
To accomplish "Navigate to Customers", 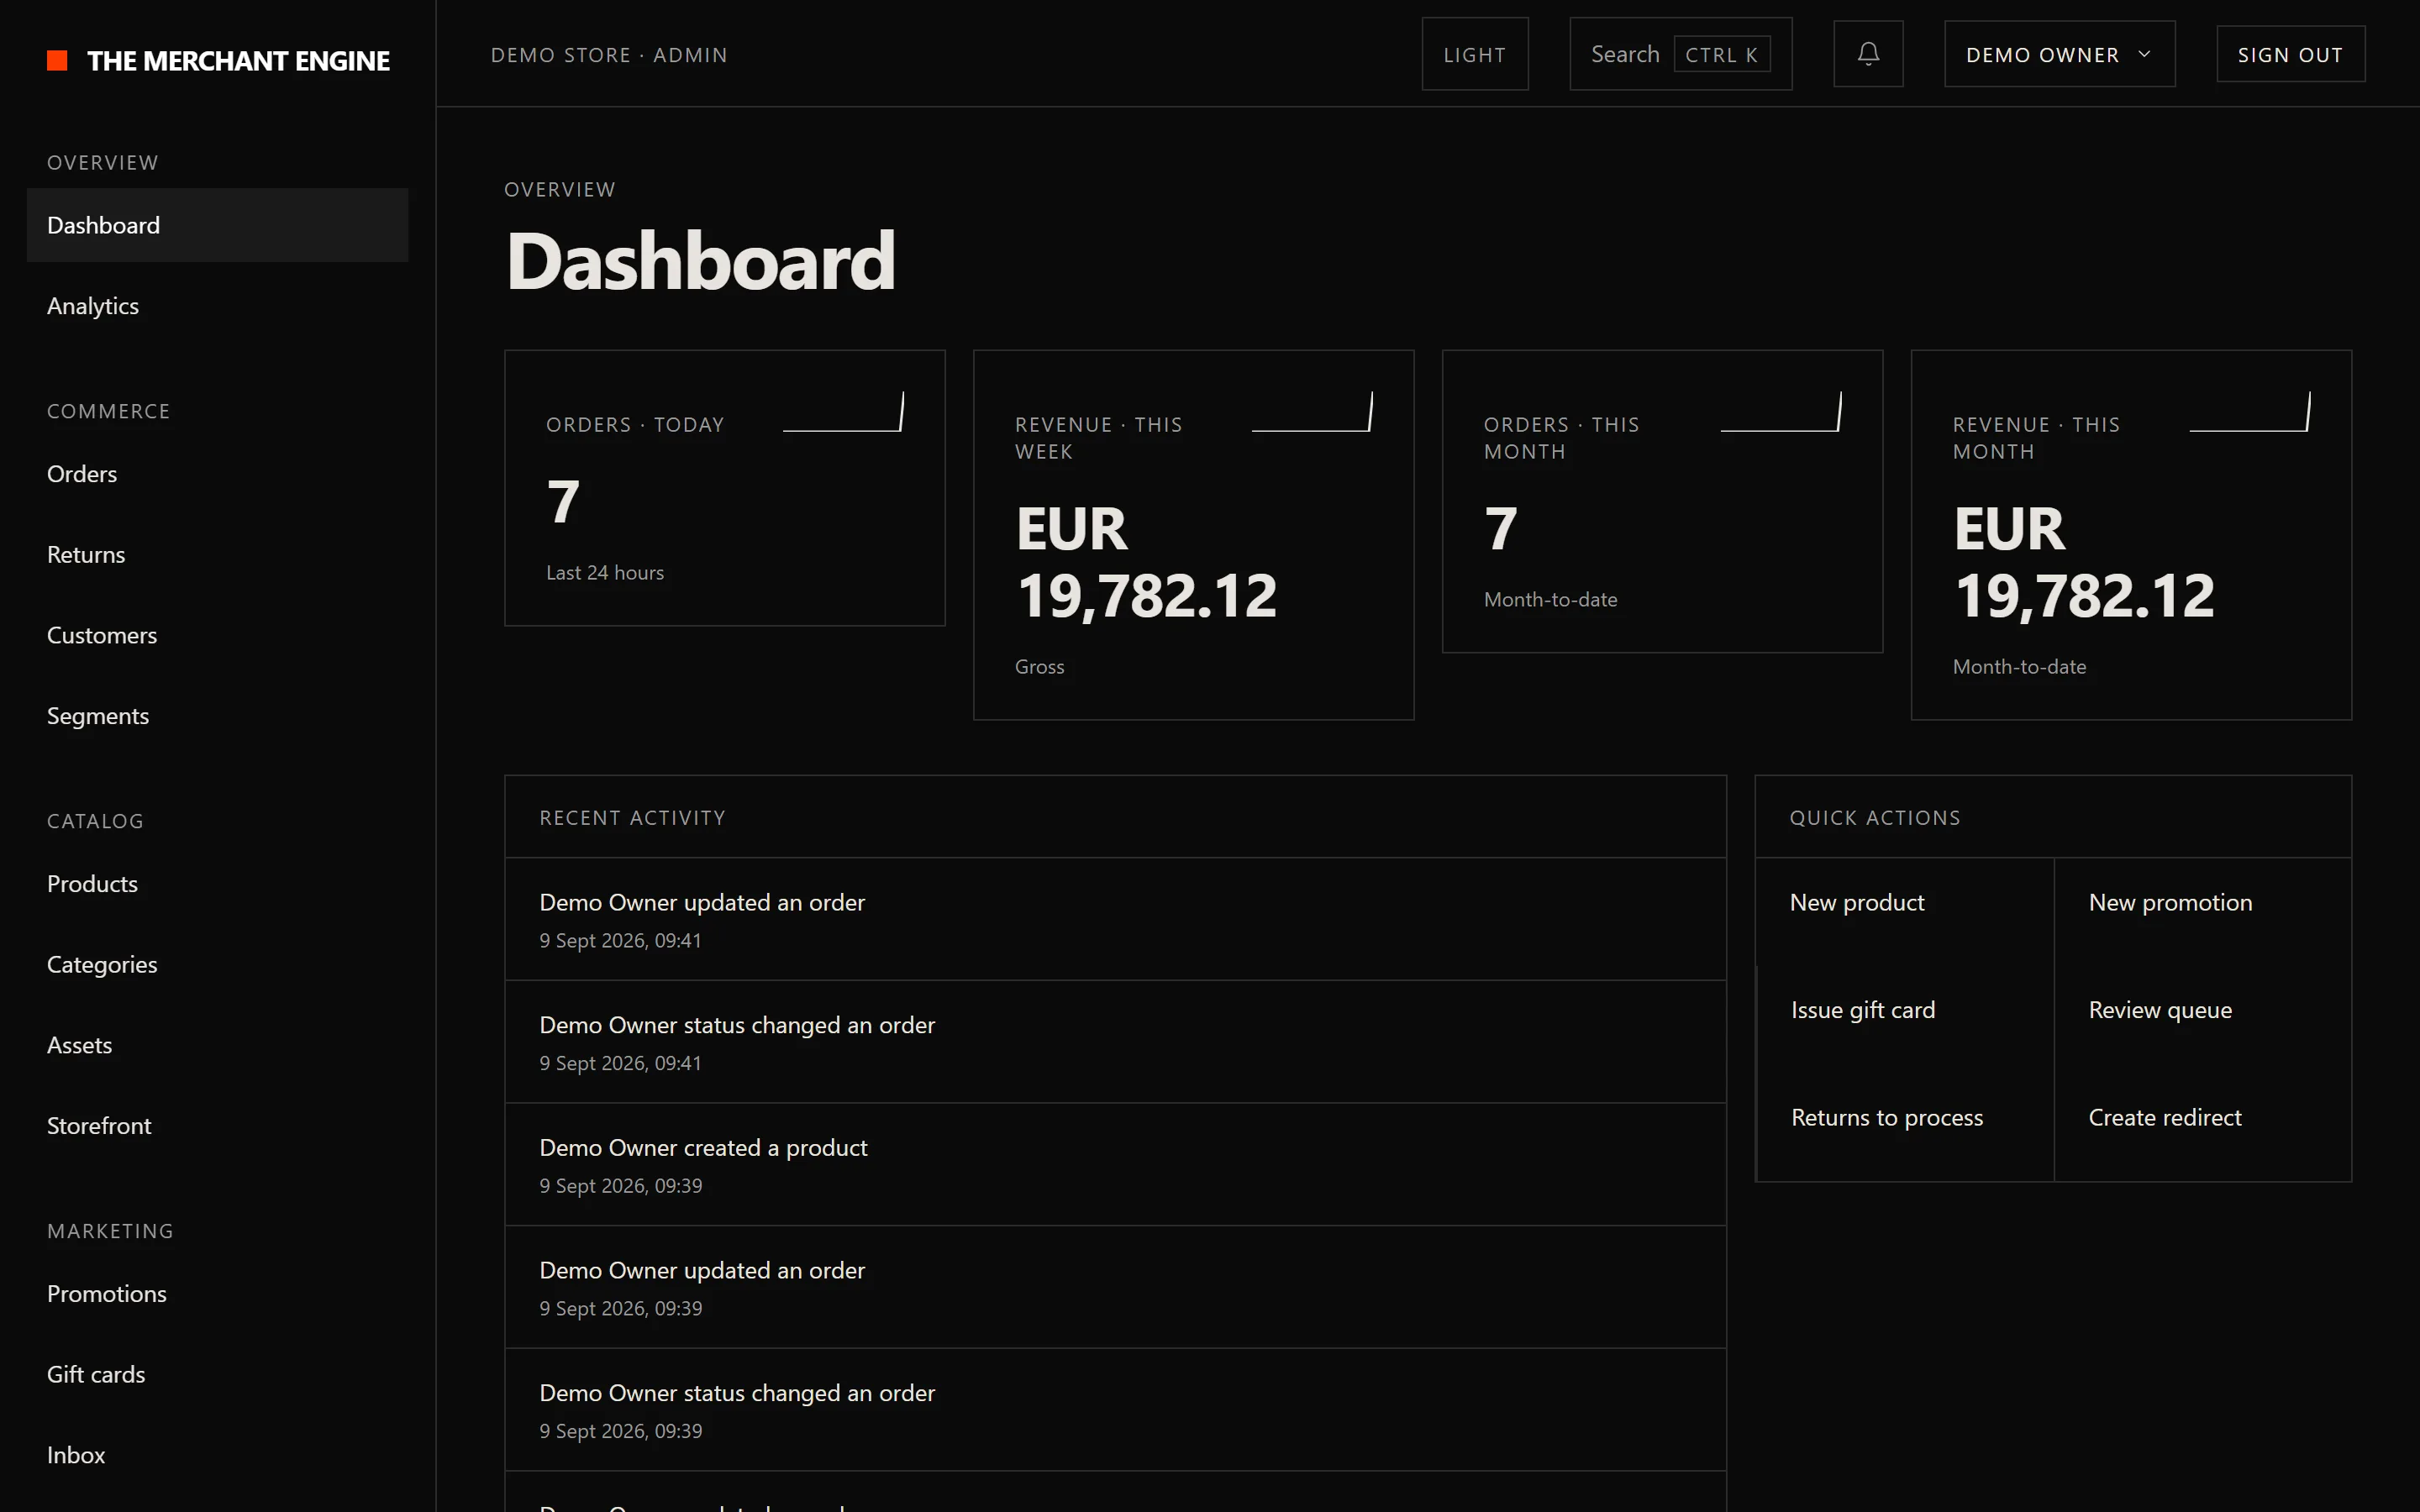I will (217, 635).
